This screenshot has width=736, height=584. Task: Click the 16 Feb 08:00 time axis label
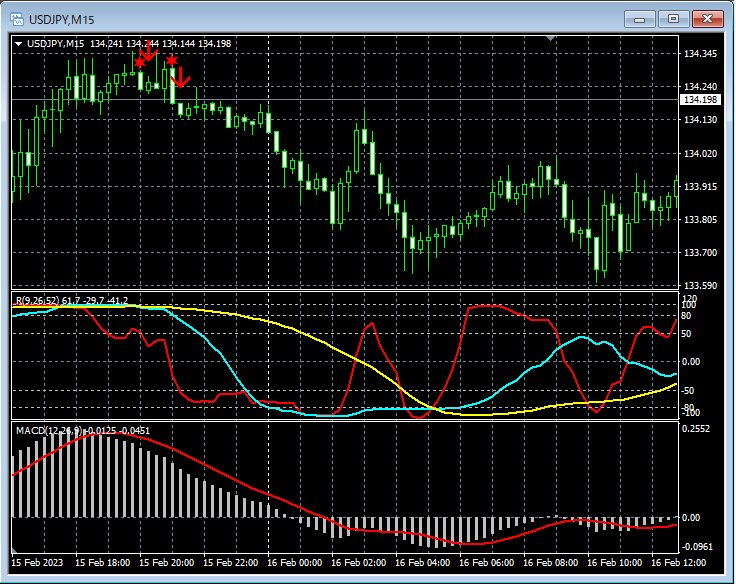tap(552, 563)
